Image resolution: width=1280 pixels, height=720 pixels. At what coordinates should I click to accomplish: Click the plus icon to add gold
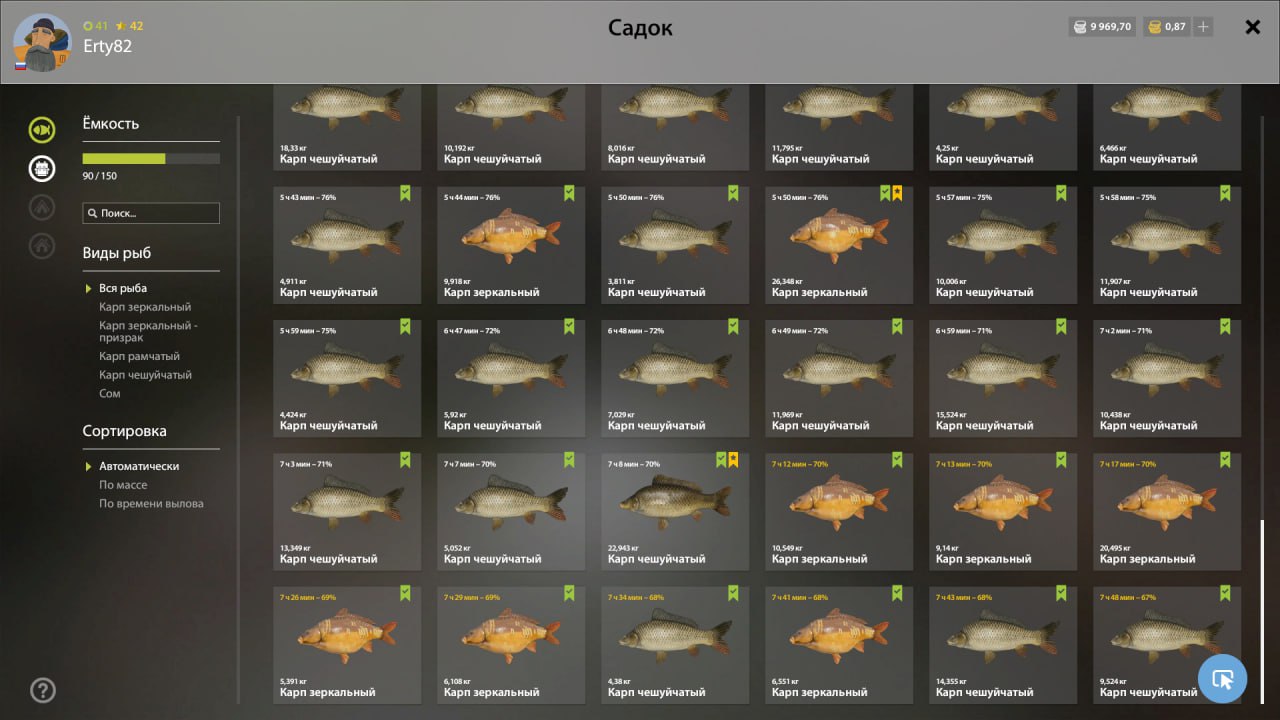click(x=1203, y=27)
